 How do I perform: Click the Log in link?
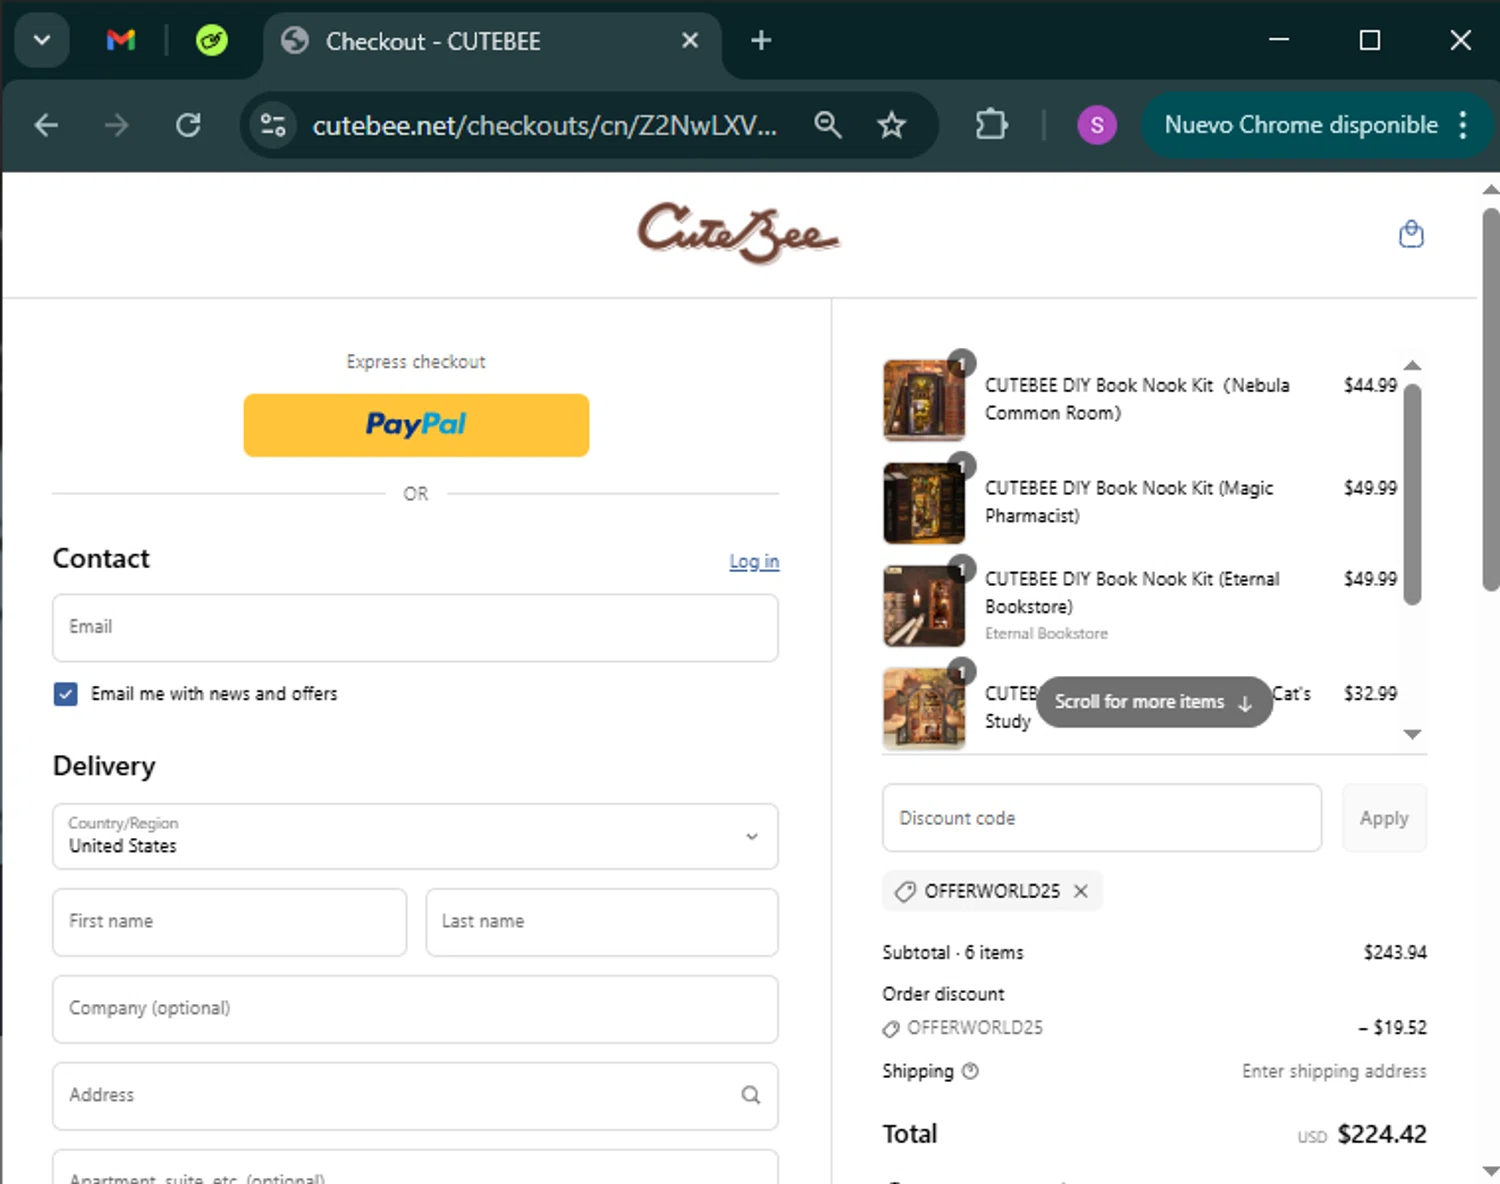click(x=754, y=561)
